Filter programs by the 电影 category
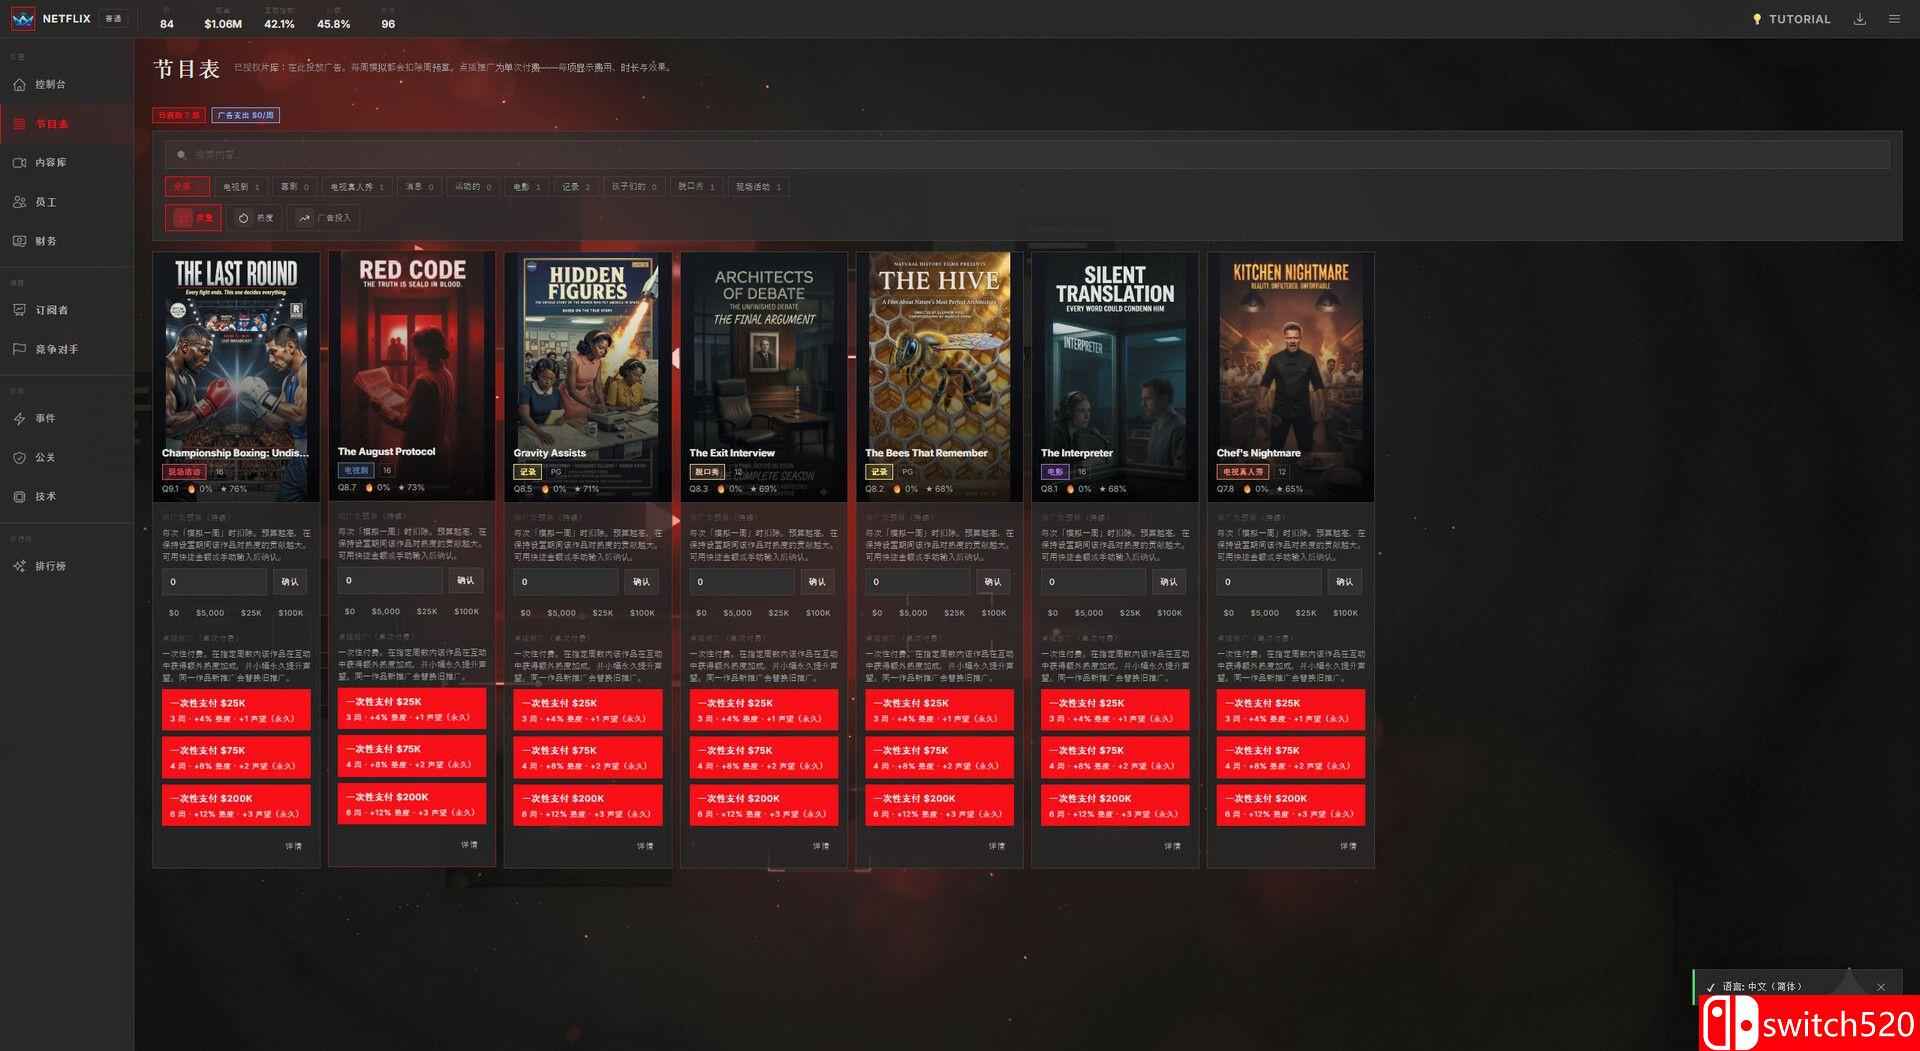 [x=526, y=187]
